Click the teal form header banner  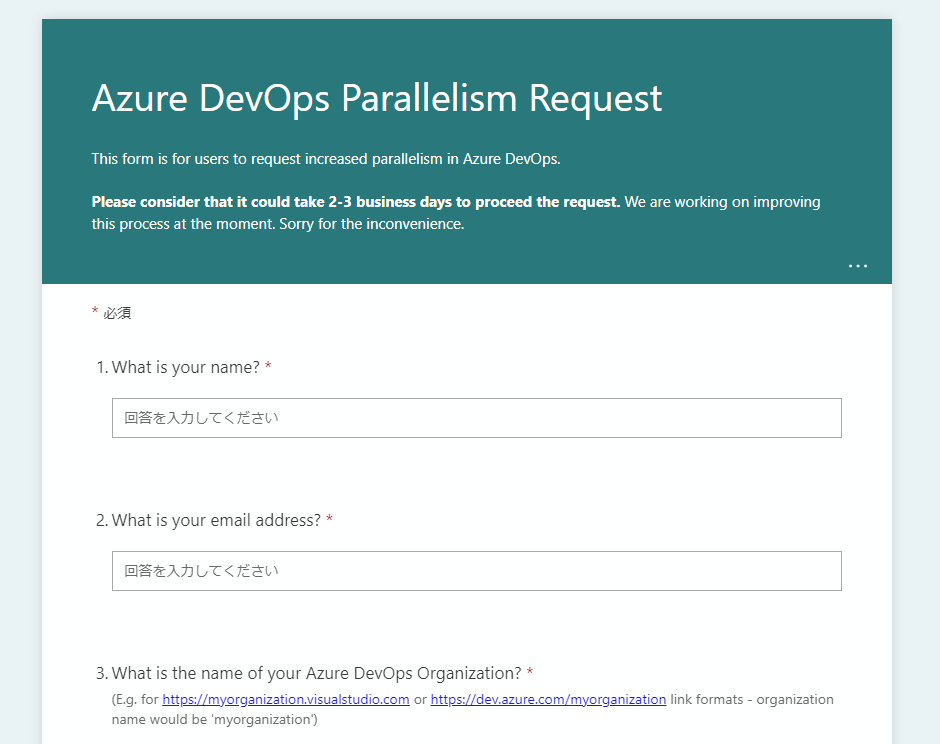pos(466,151)
